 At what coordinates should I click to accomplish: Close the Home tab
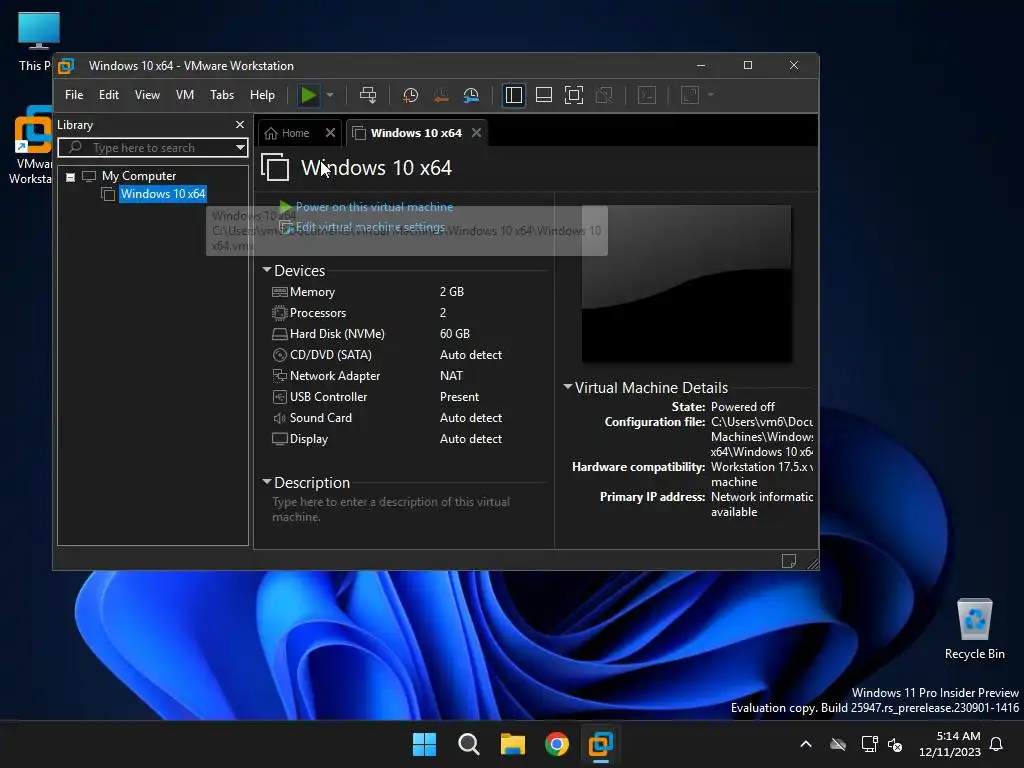330,133
